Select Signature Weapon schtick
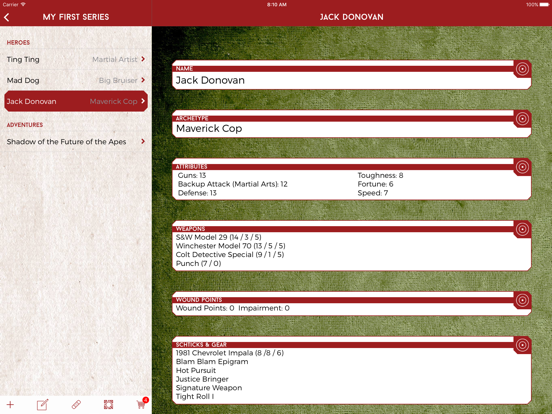 pyautogui.click(x=209, y=388)
